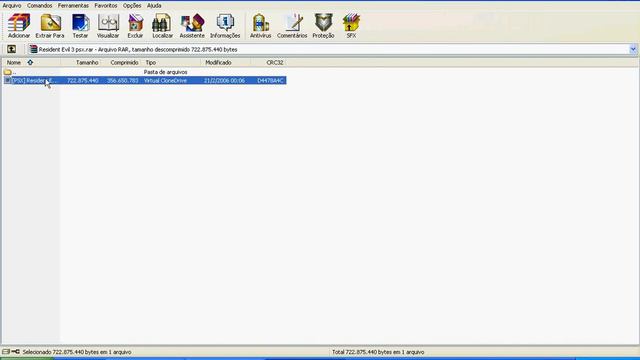Click the 722.875.440 size cell
The image size is (640, 360).
(x=82, y=80)
